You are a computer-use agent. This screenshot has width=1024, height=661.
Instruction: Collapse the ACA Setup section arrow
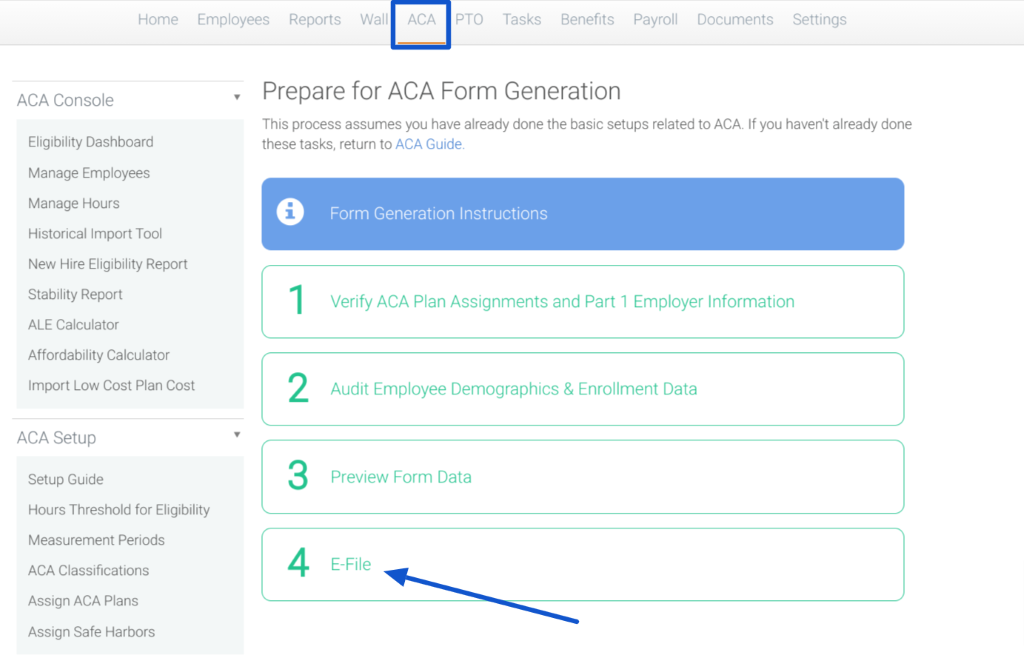coord(237,434)
